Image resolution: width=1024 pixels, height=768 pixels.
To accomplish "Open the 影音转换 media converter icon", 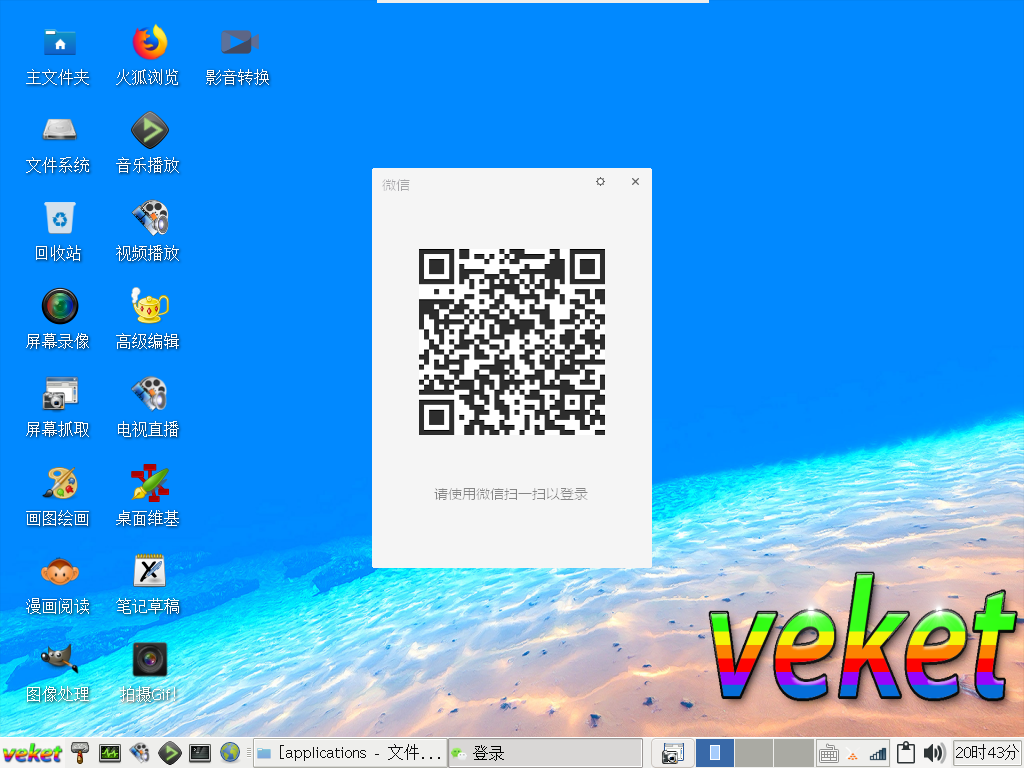I will 239,43.
